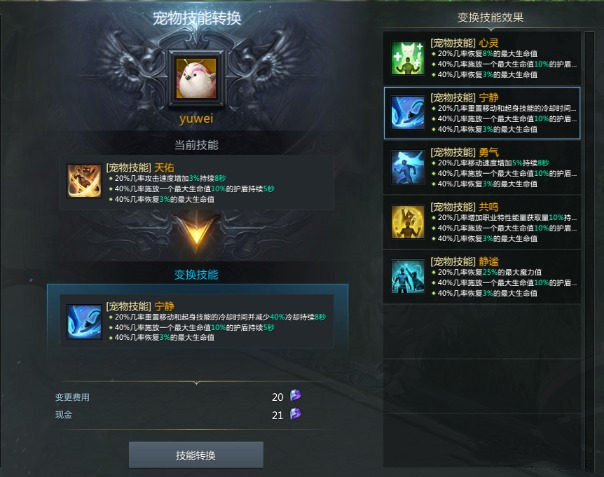Click the pet name yuwei

pos(196,119)
